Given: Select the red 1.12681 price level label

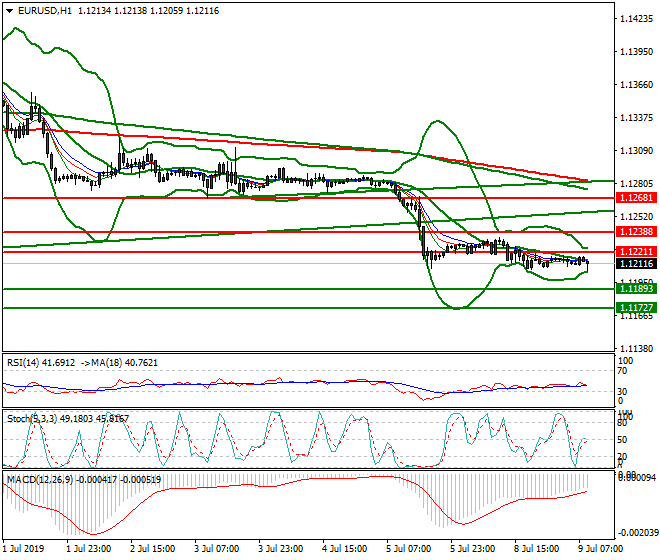Looking at the screenshot, I should 636,198.
